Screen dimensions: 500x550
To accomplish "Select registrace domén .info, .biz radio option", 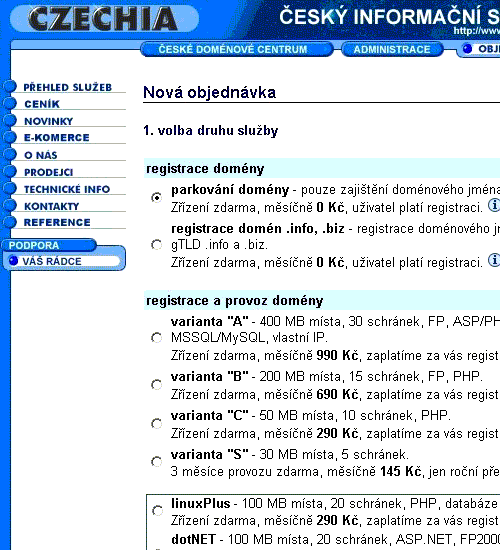I will (x=156, y=244).
